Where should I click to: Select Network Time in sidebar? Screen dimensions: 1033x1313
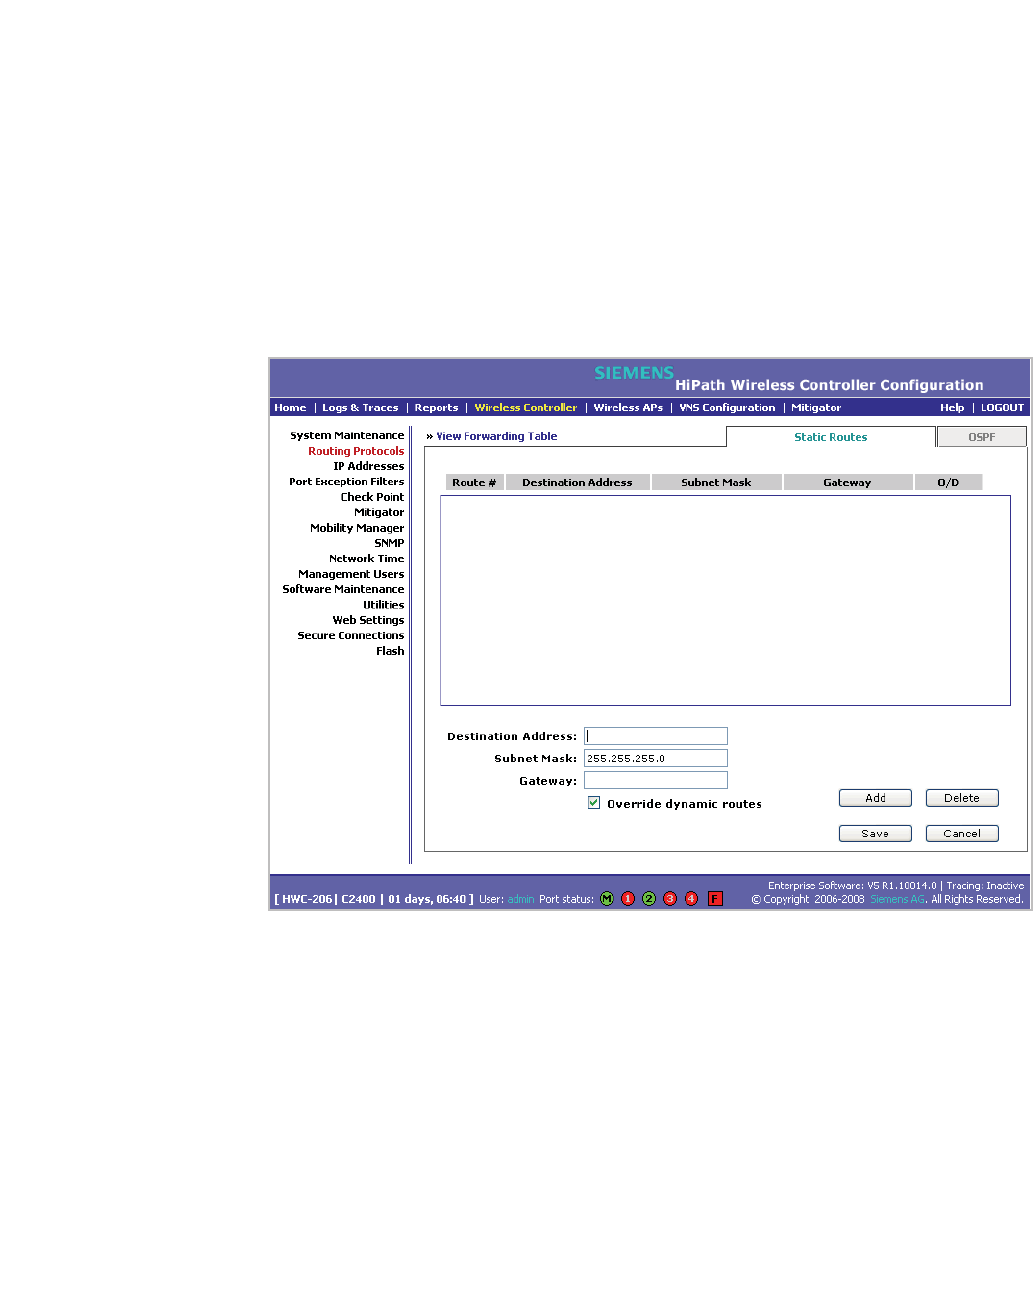367,558
